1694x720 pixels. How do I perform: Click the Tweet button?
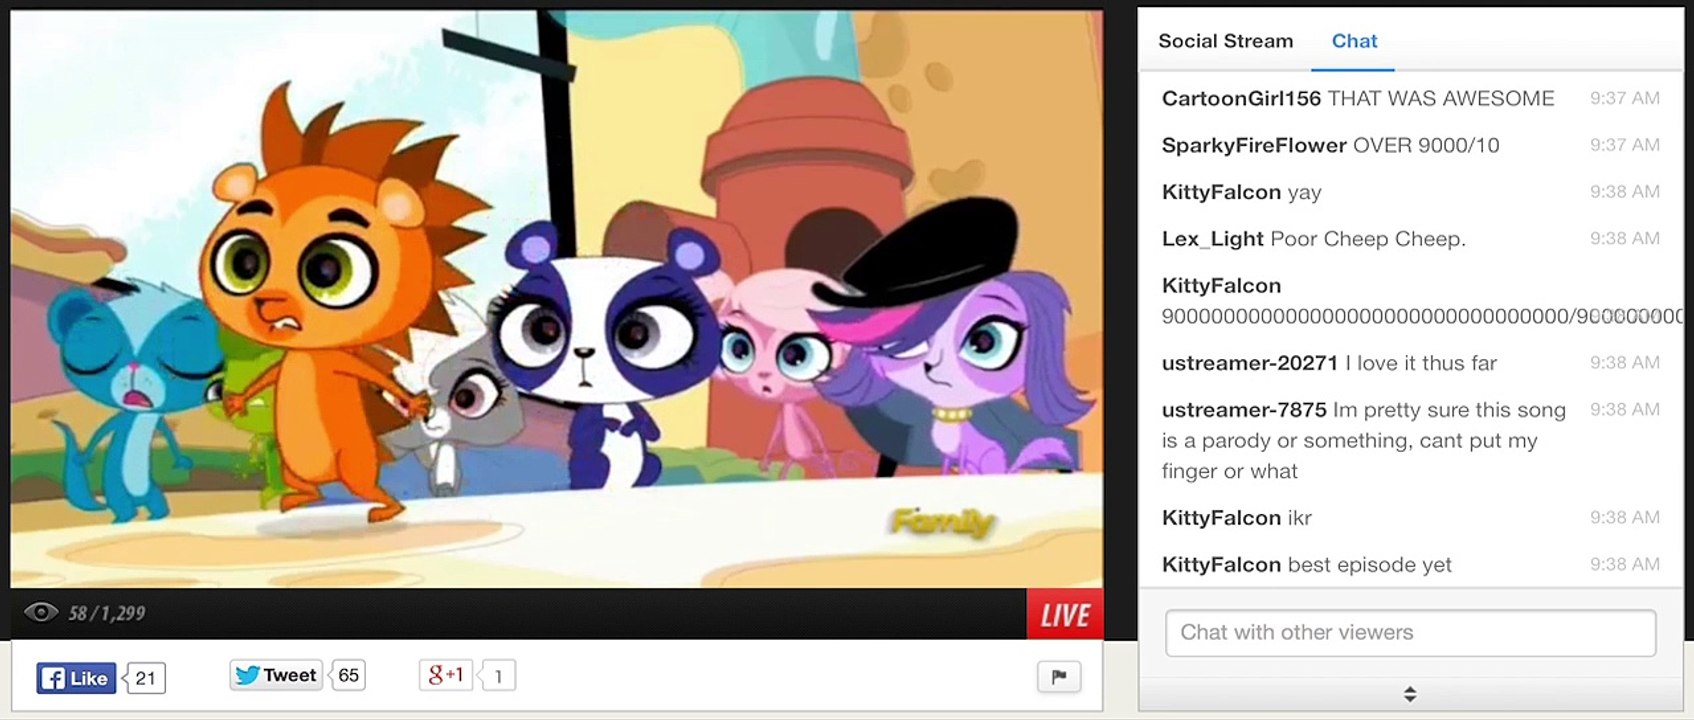point(276,675)
